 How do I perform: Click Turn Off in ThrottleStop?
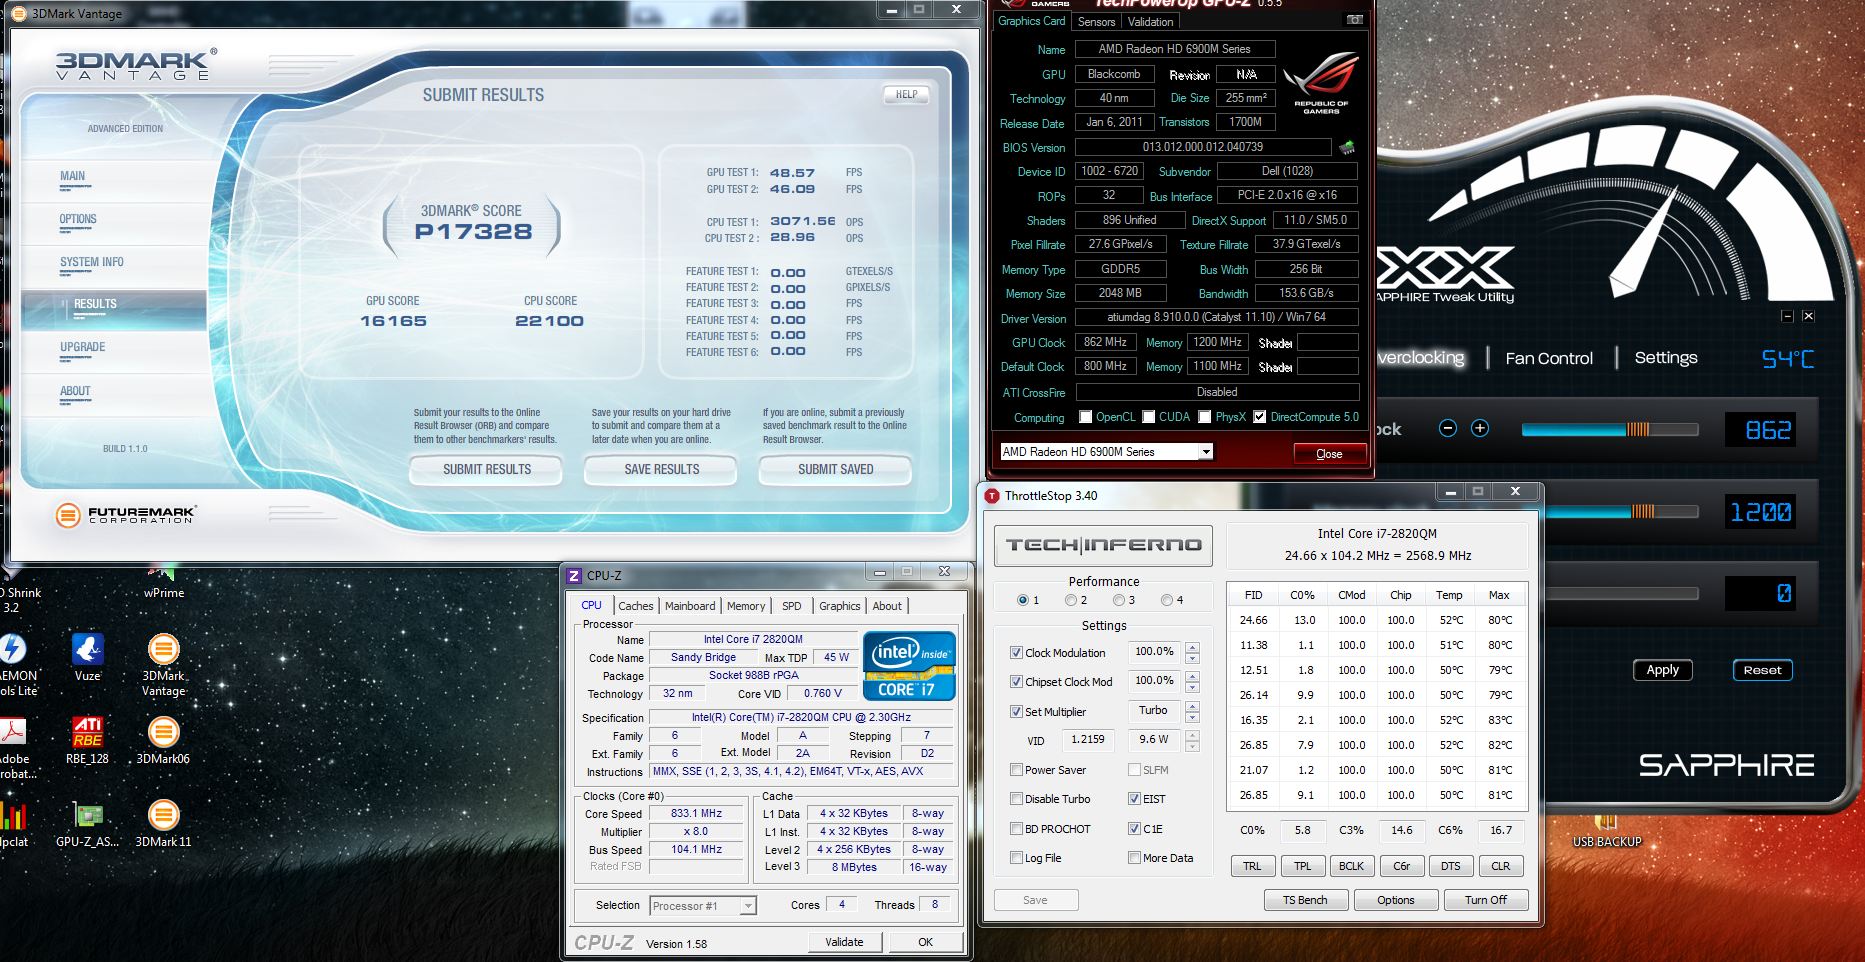[1486, 900]
